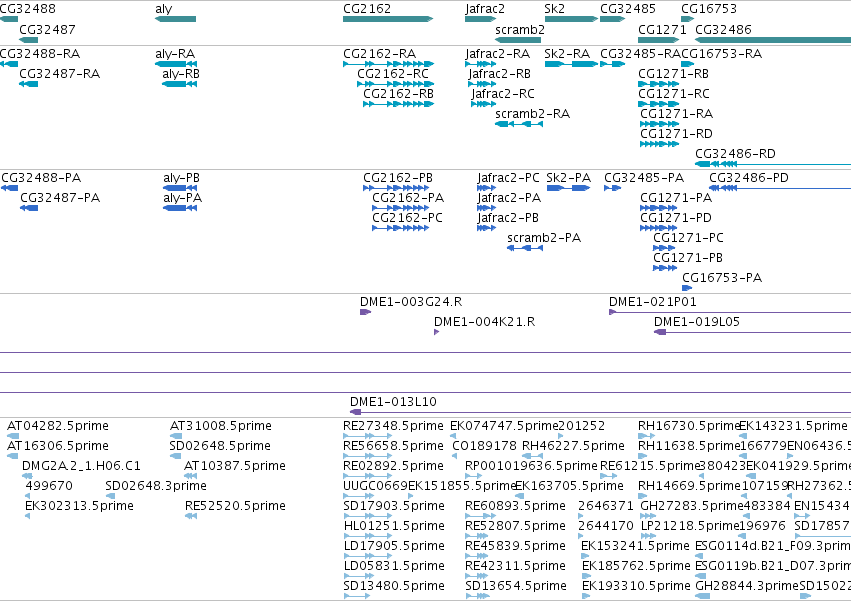851x601 pixels.
Task: Click the DMG2A.2_1.H06.C1 EST label
Action: (81, 466)
